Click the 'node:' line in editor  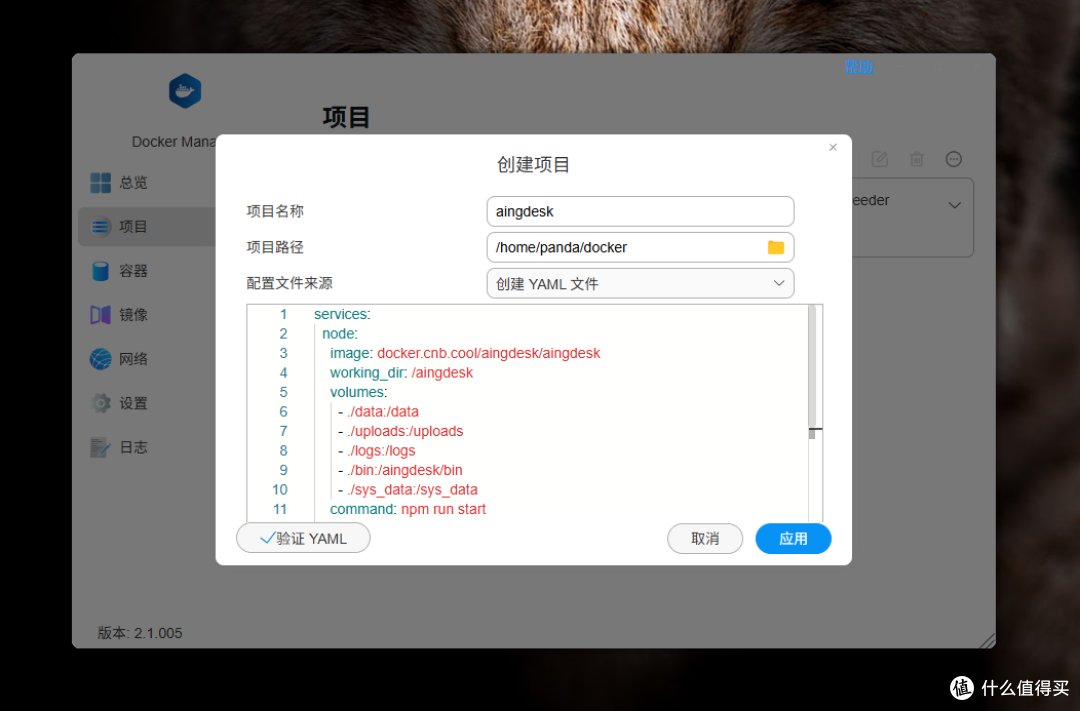(x=340, y=333)
